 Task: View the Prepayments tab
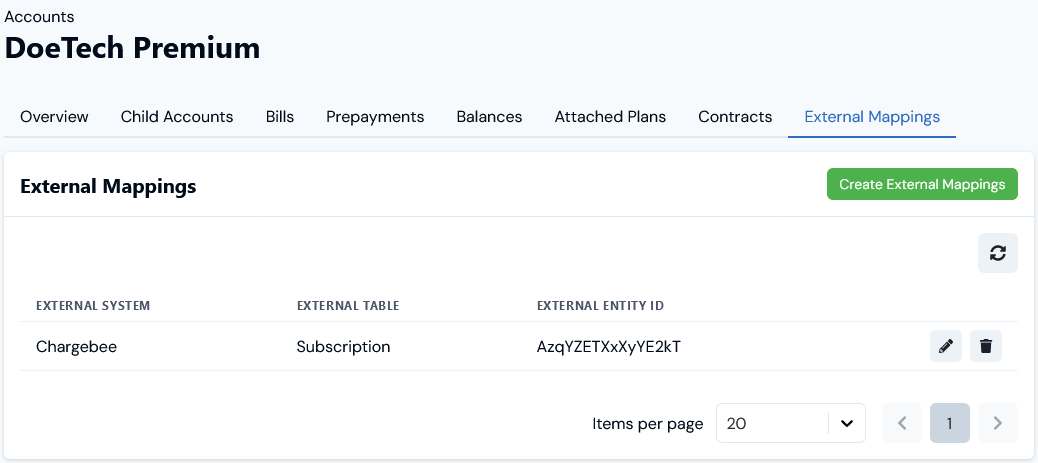375,117
